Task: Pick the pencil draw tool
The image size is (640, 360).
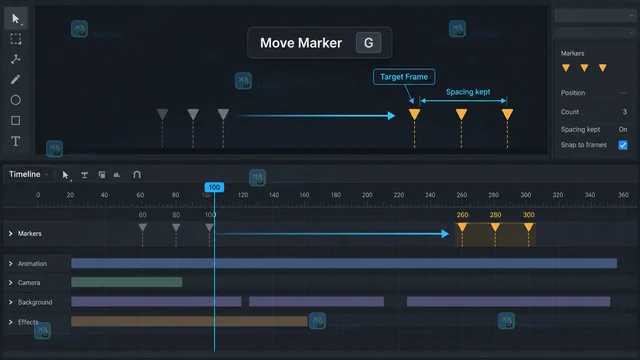Action: coord(16,79)
